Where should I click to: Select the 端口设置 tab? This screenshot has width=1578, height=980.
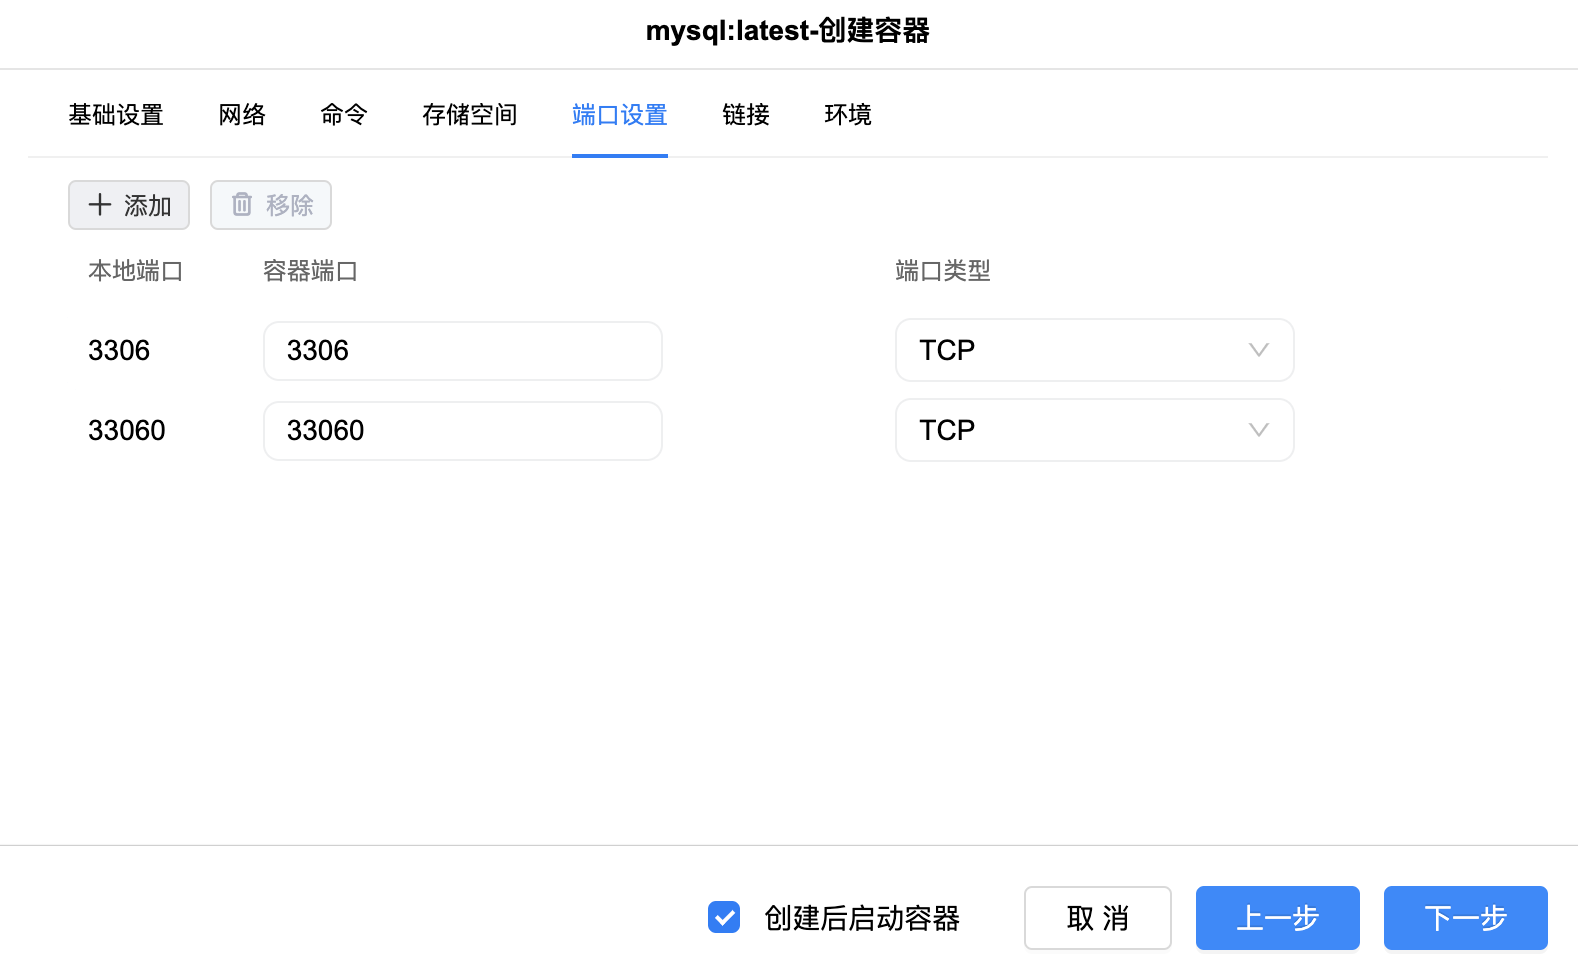click(620, 115)
